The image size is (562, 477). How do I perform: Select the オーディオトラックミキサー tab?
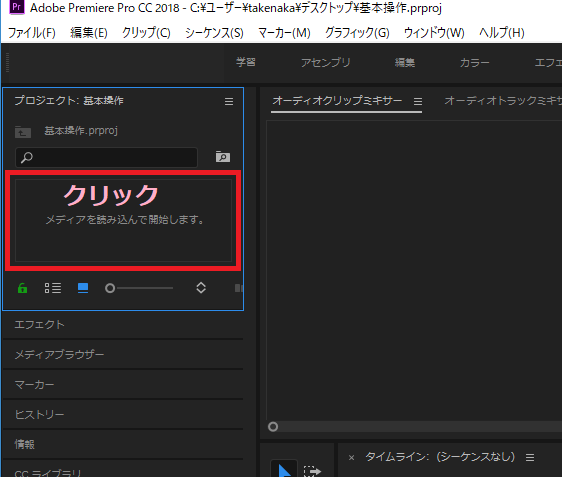pyautogui.click(x=503, y=101)
